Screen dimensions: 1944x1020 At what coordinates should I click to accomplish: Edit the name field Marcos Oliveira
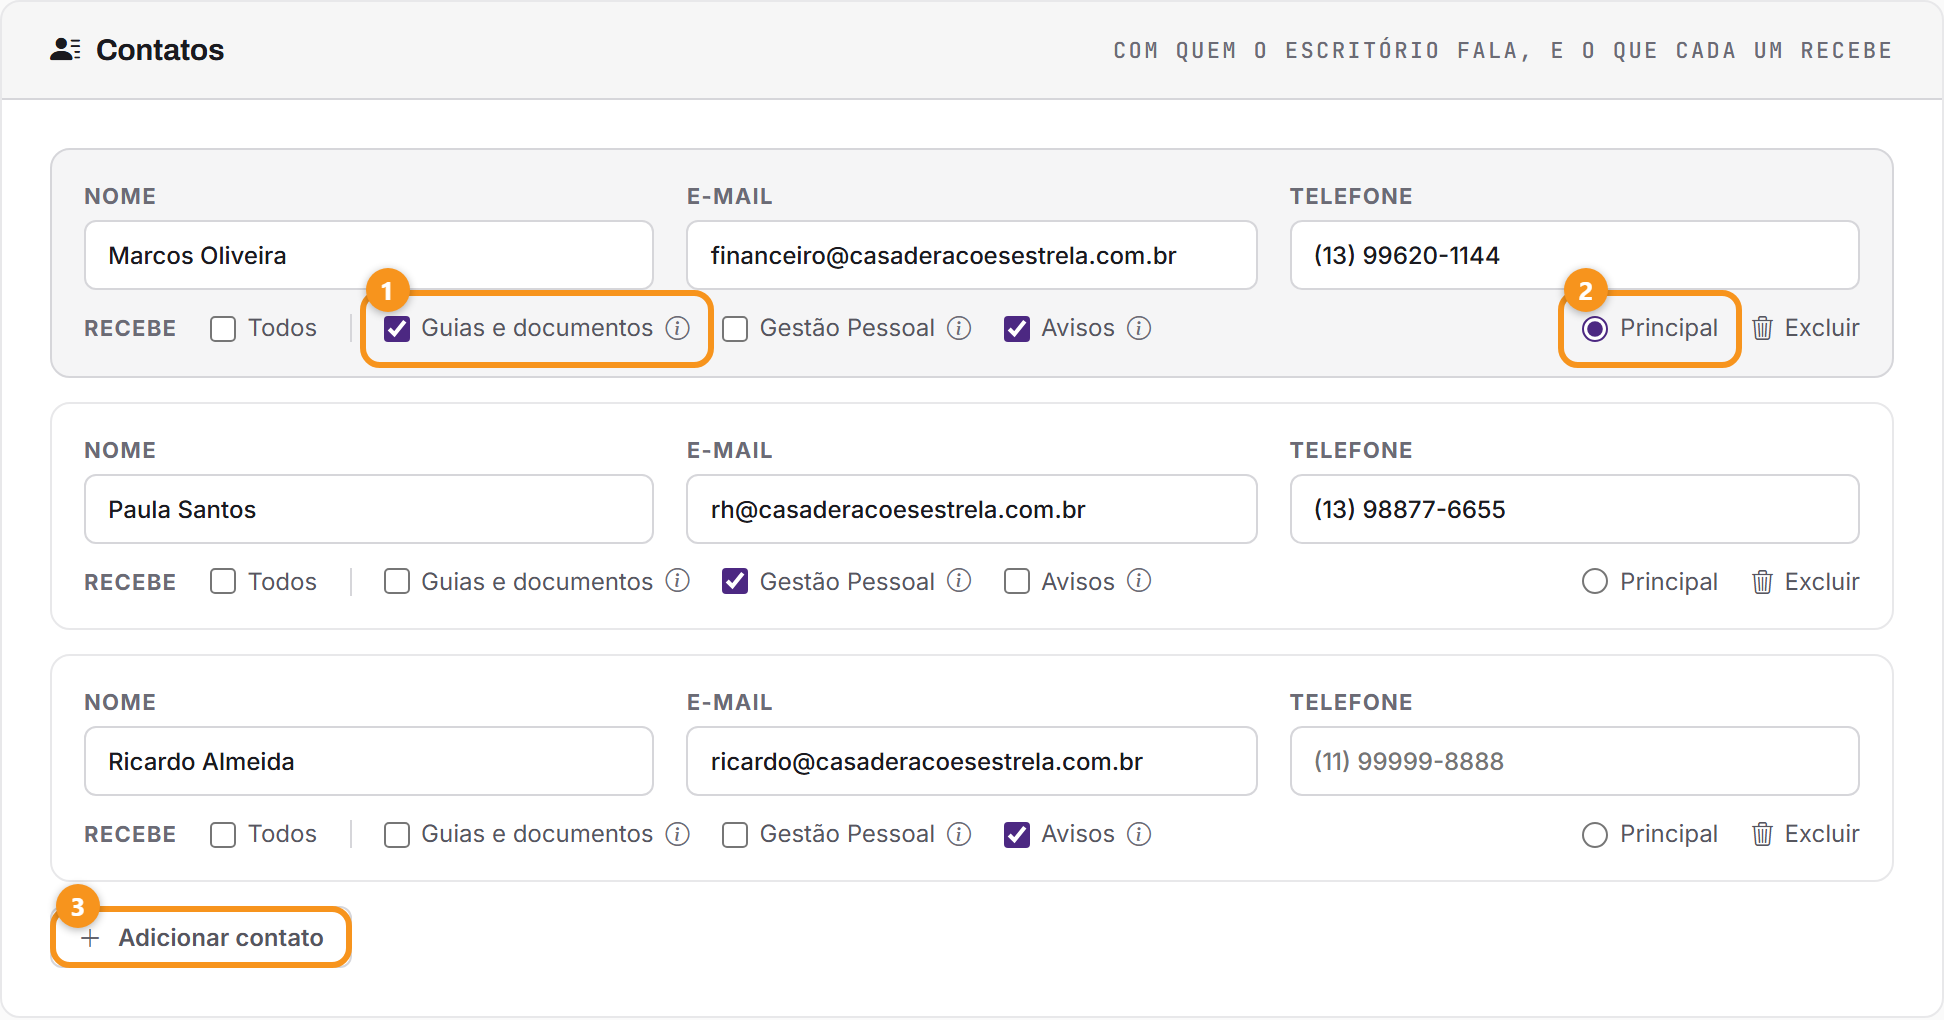369,255
